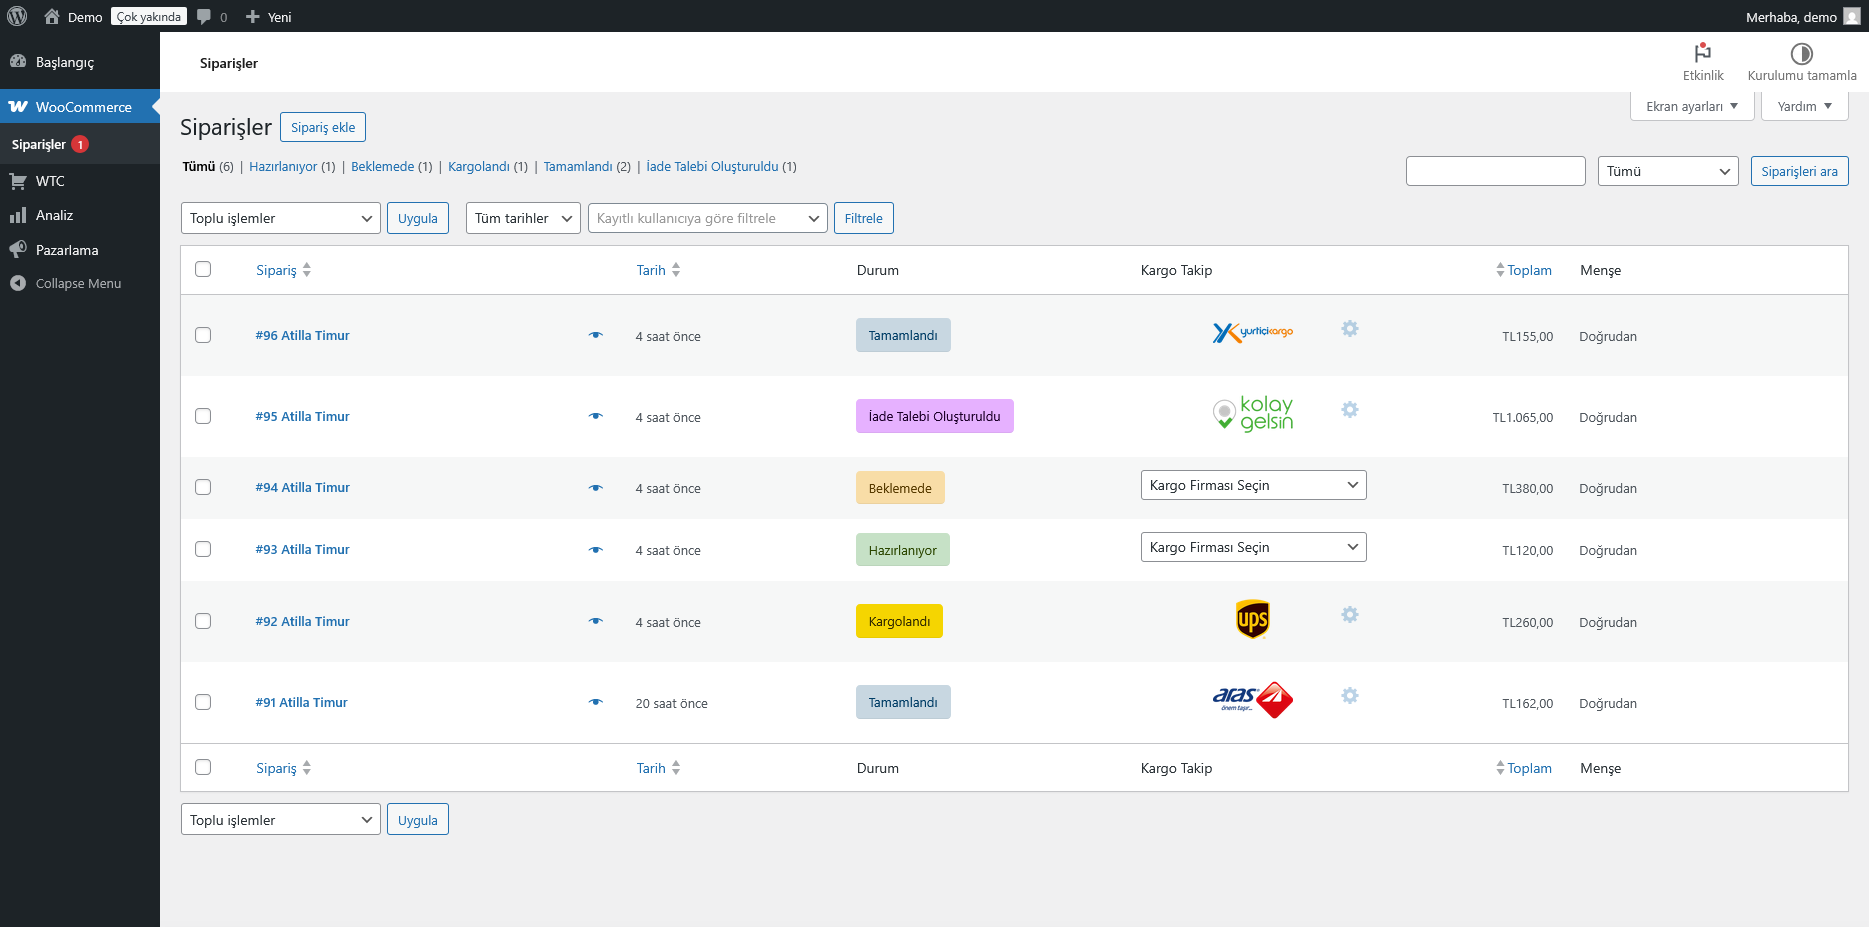Preview order #92 with eye icon

click(596, 621)
